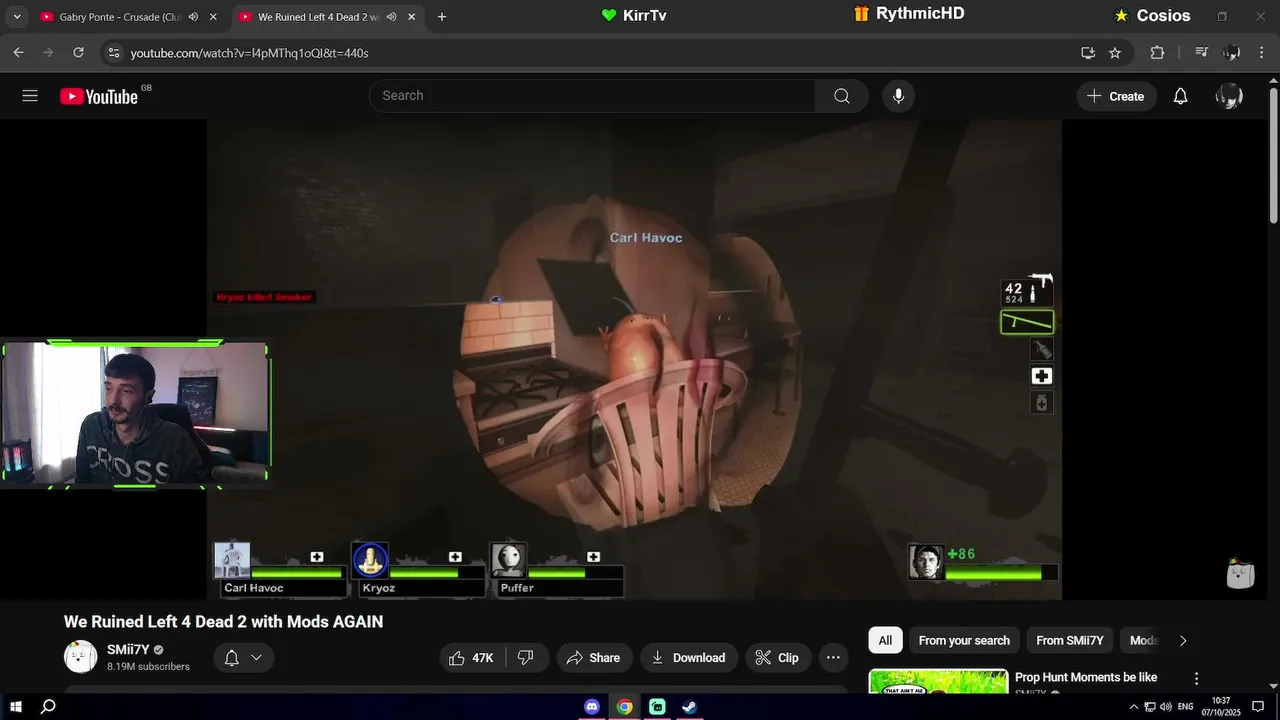Viewport: 1280px width, 720px height.
Task: Click floating cat extension icon
Action: tap(1240, 573)
